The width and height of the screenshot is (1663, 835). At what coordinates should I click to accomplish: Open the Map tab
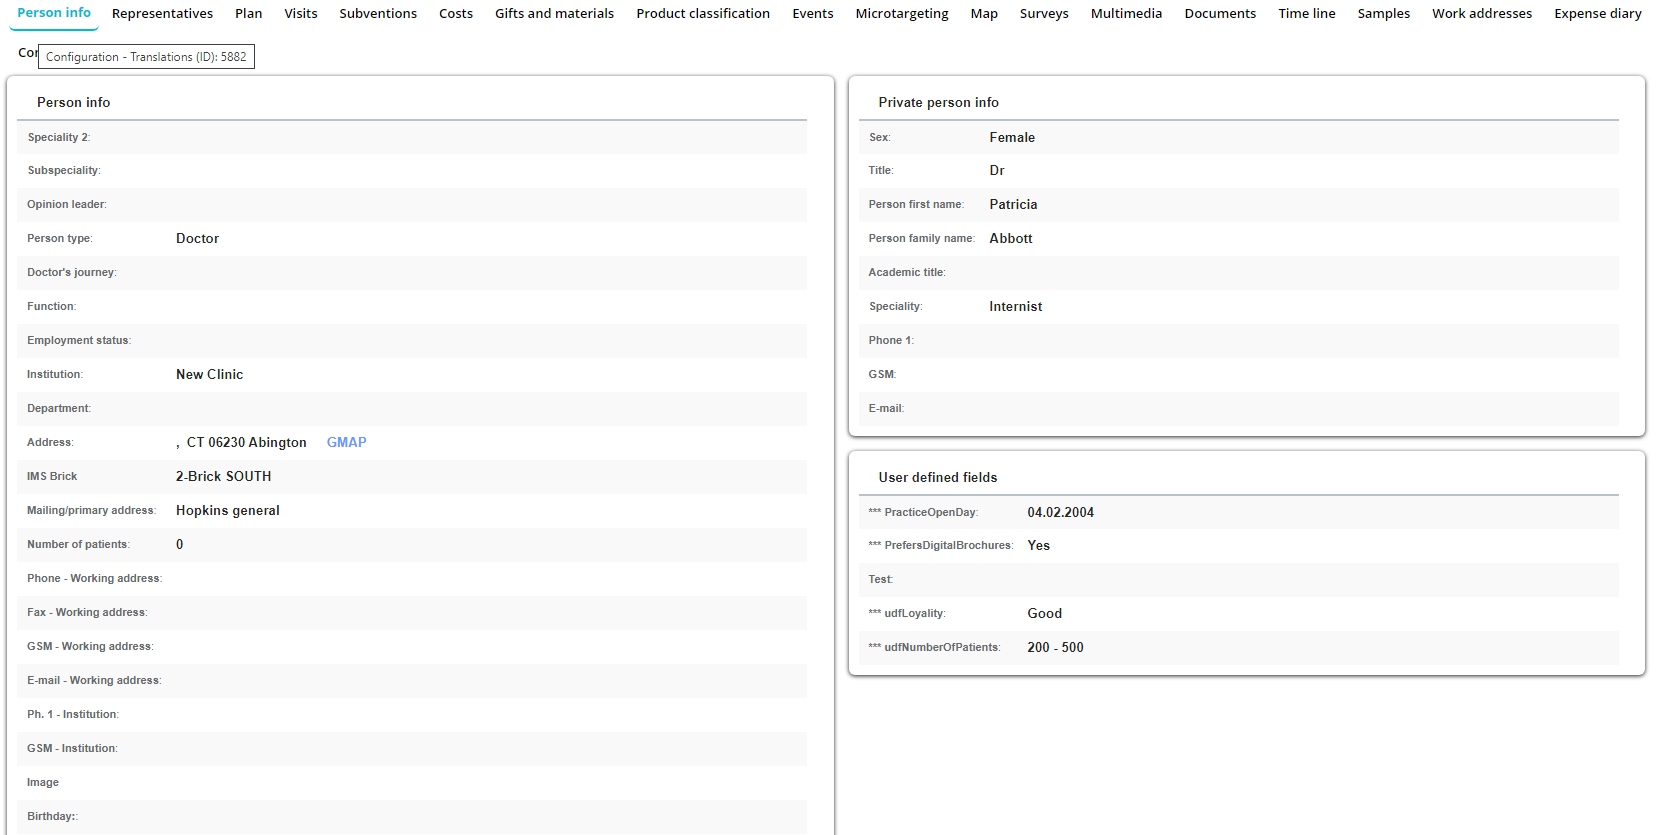(984, 14)
